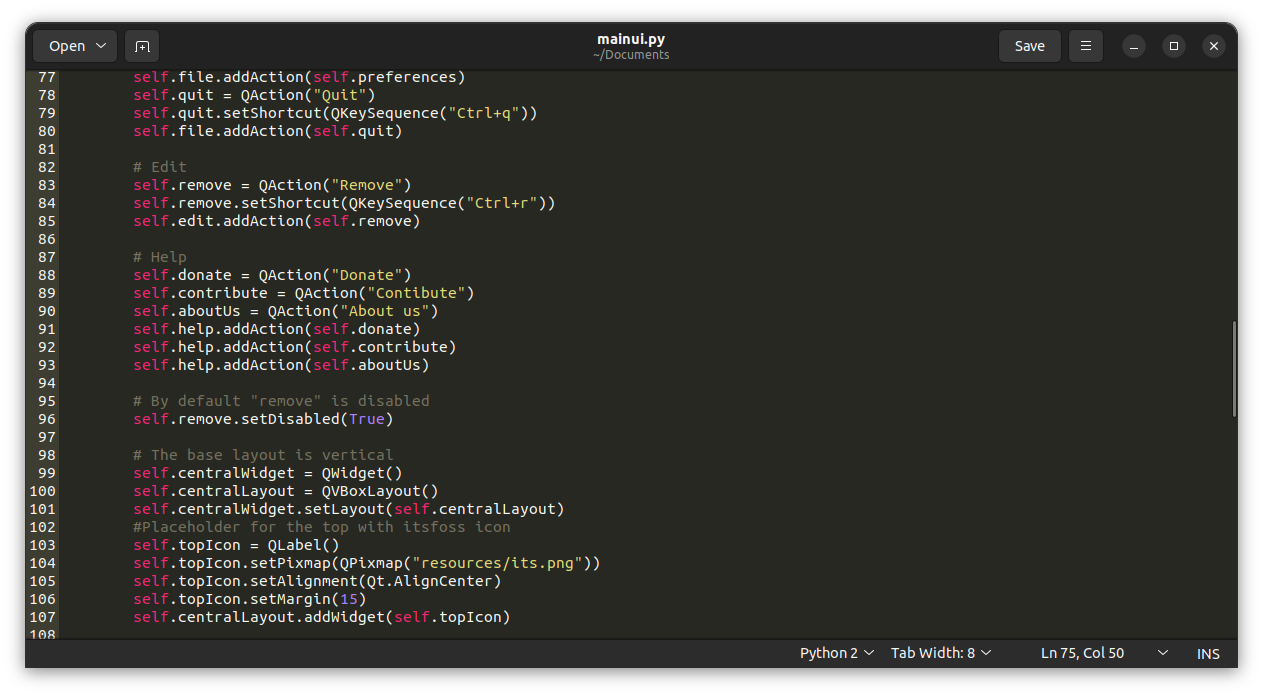Click the True keyword on line 96
Viewport: 1263px width, 696px height.
tap(367, 418)
